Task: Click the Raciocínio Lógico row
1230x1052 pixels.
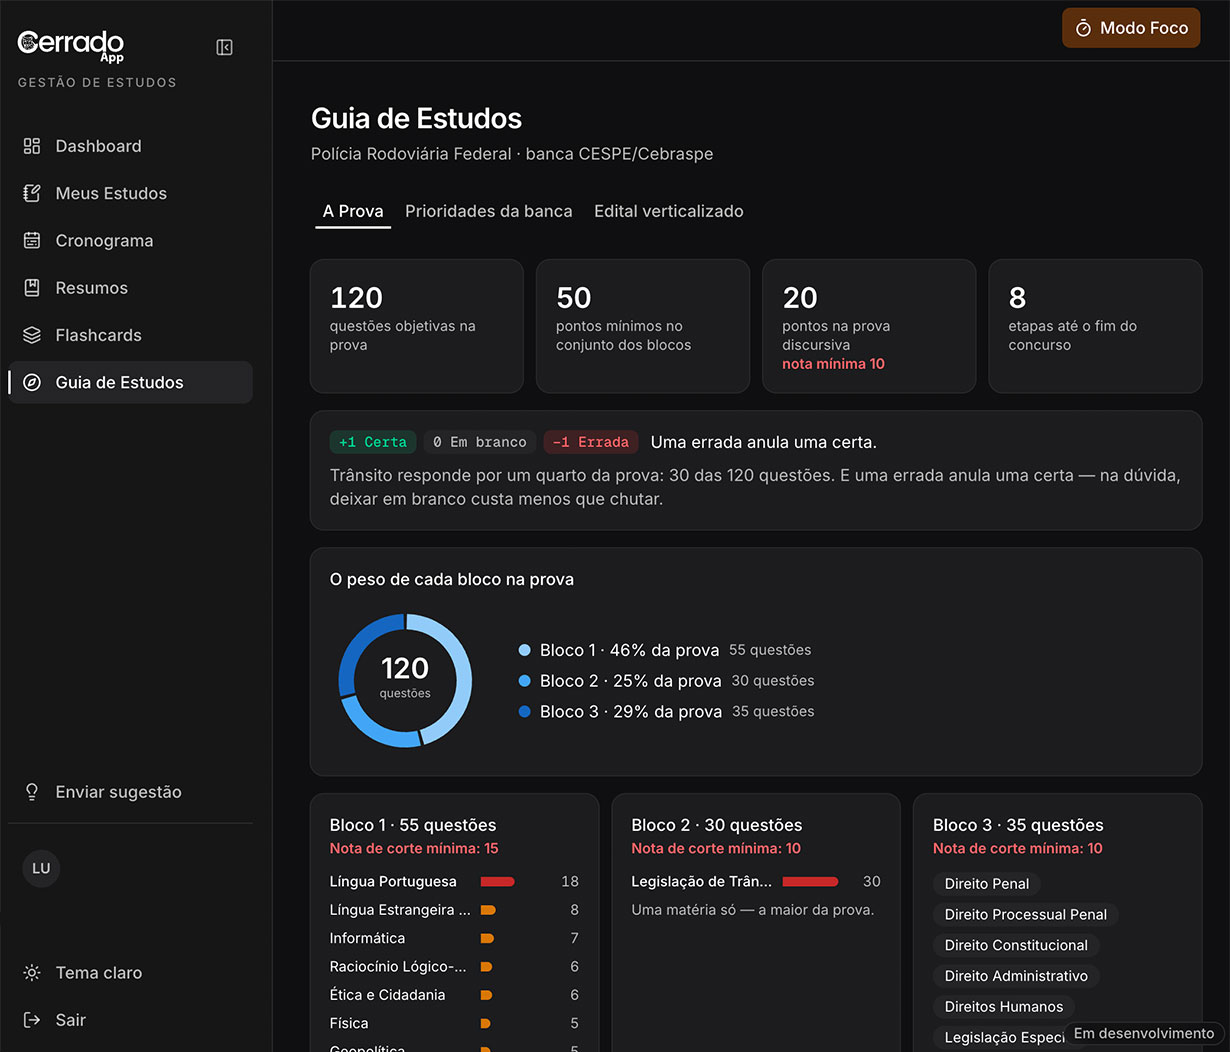Action: tap(454, 967)
